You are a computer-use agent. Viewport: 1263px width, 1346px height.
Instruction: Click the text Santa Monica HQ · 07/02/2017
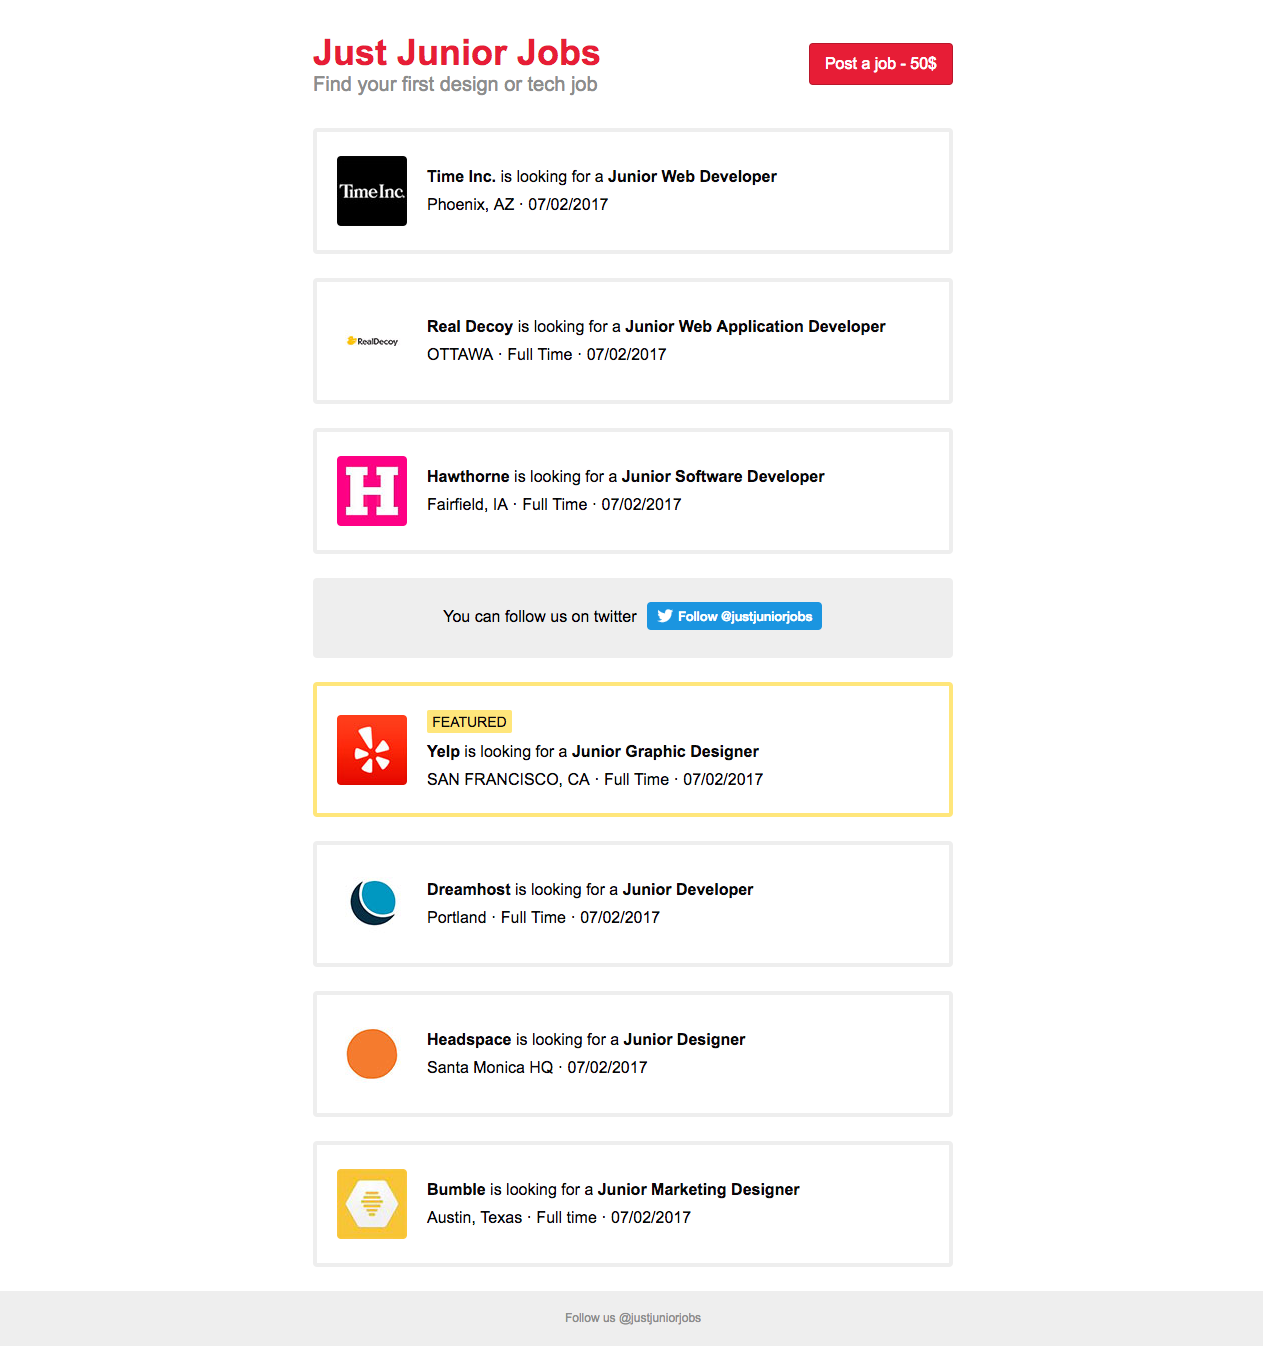point(537,1067)
